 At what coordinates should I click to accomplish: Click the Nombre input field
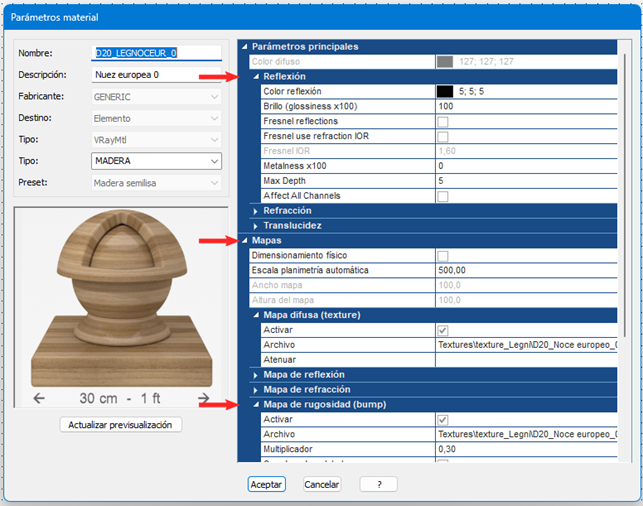point(156,53)
